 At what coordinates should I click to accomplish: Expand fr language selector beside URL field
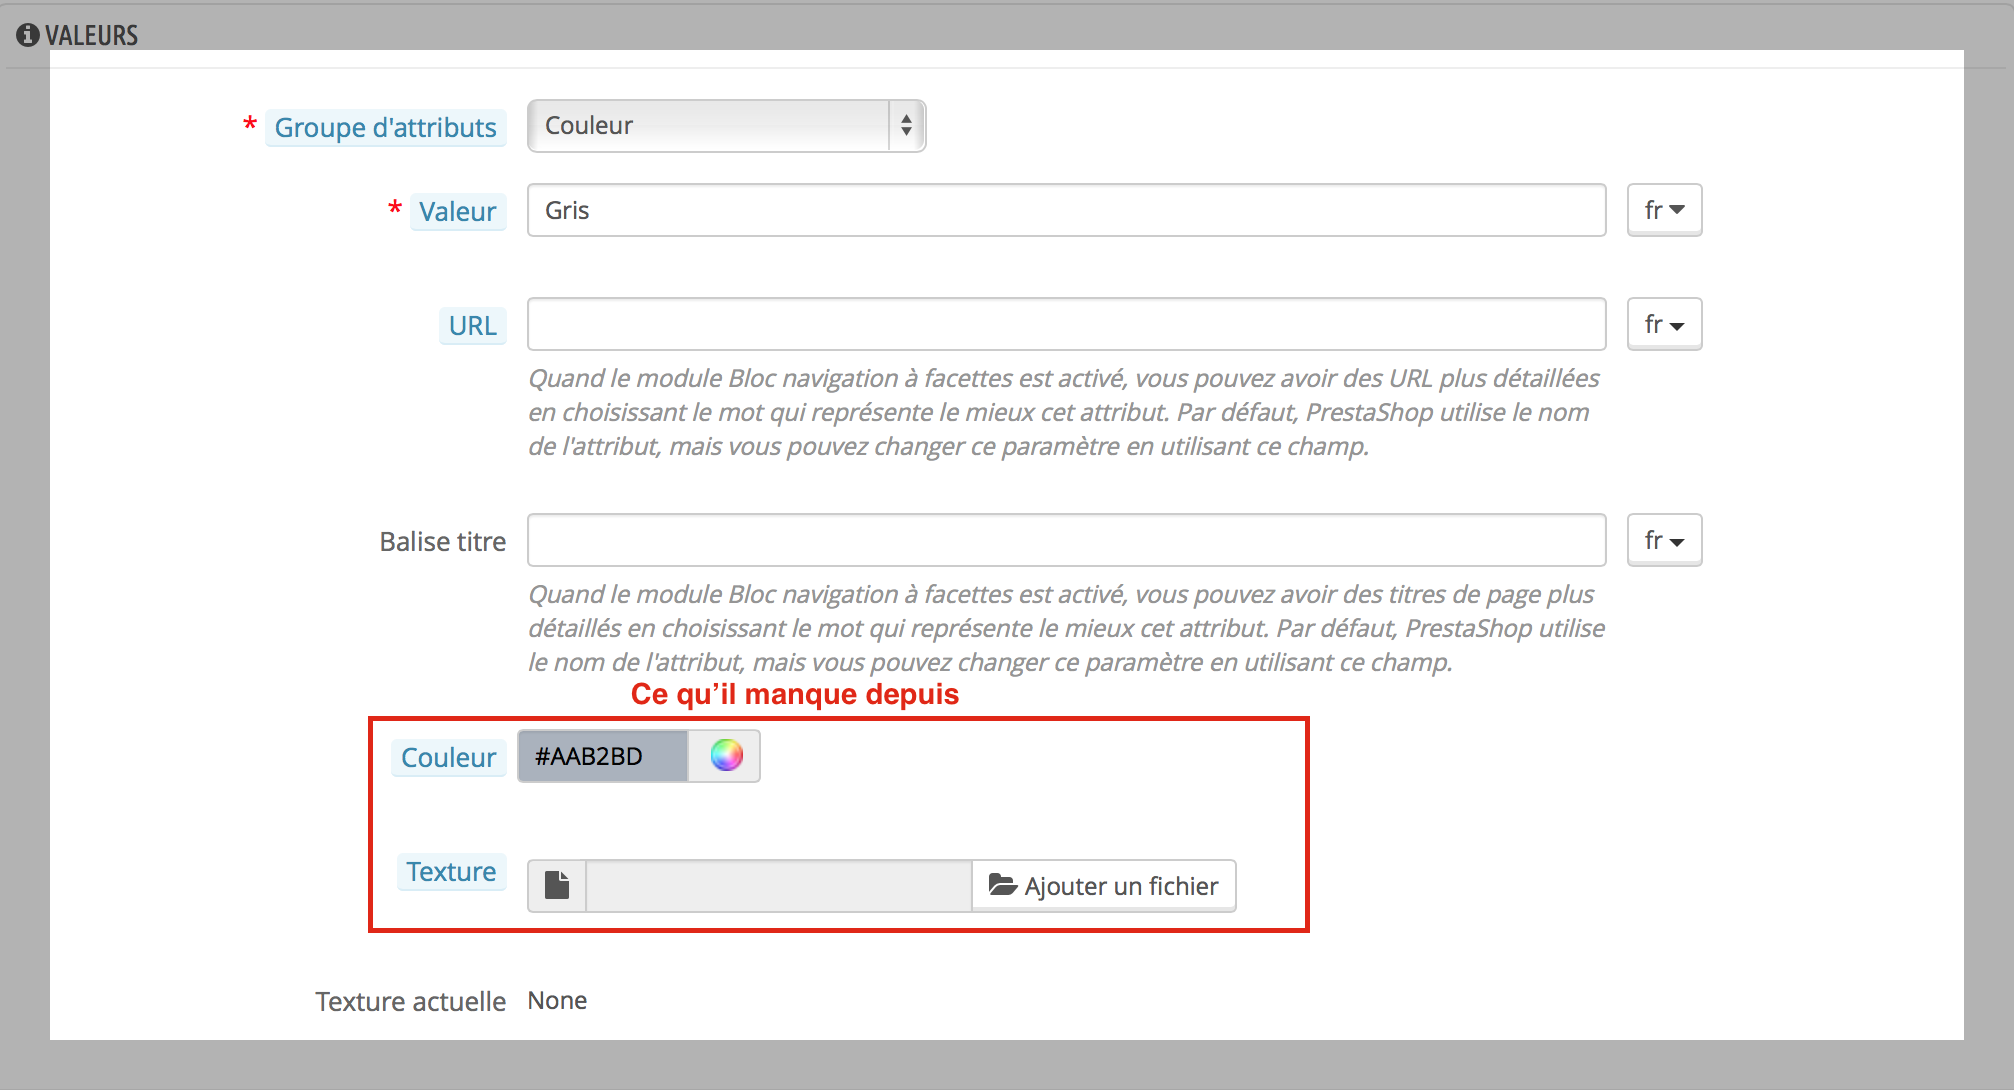click(x=1664, y=324)
